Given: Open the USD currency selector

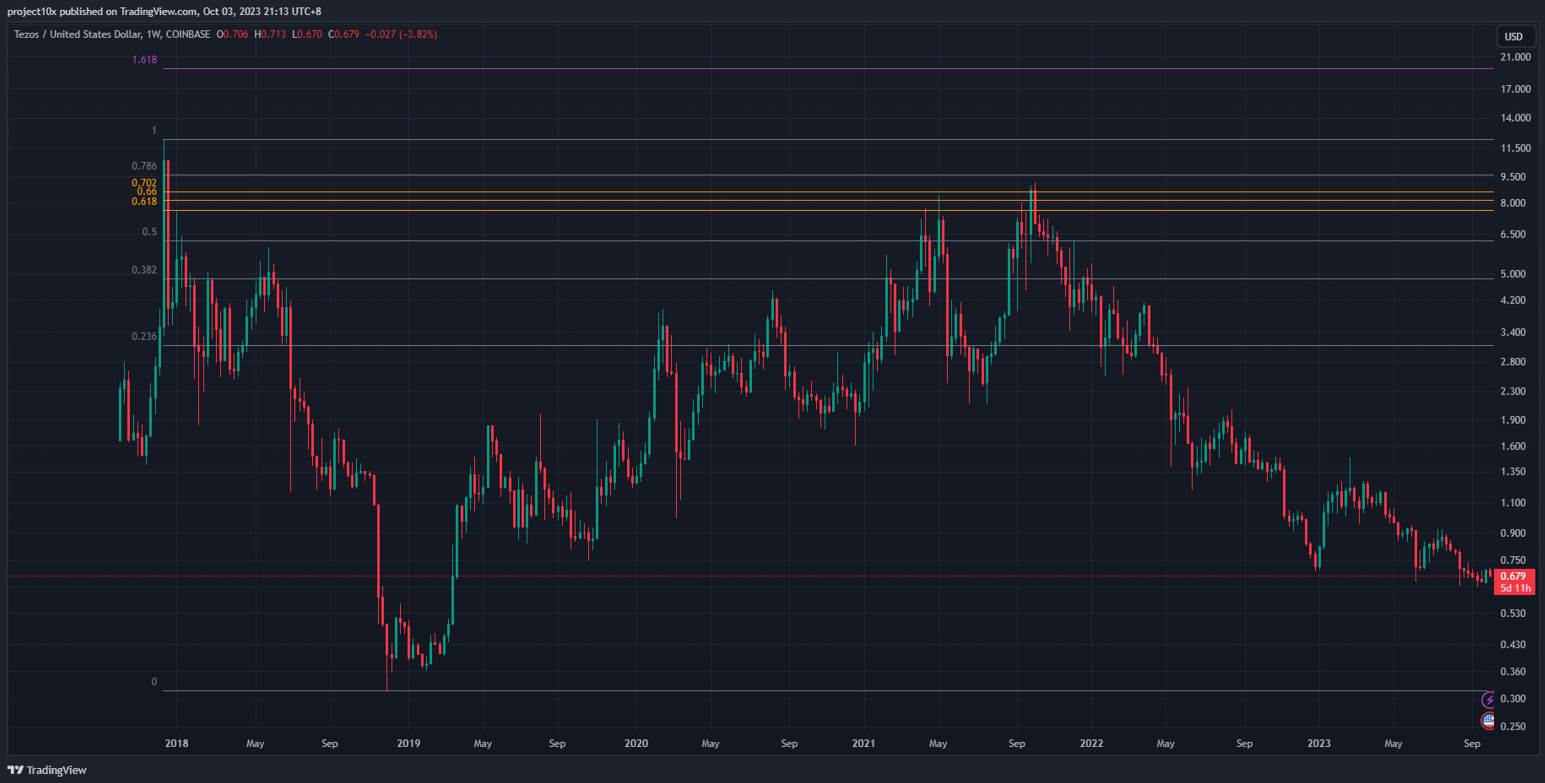Looking at the screenshot, I should [1514, 37].
